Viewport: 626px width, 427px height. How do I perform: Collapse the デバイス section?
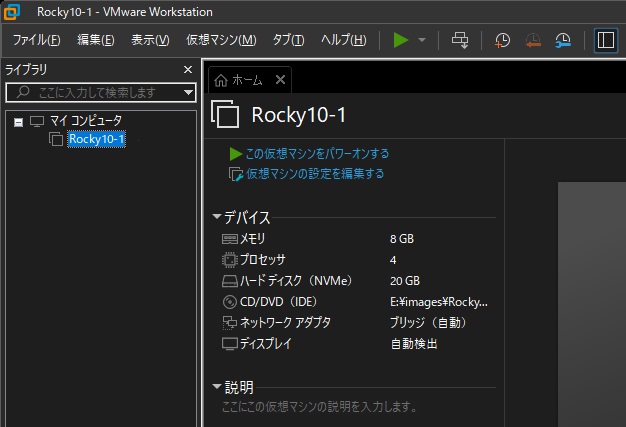click(217, 217)
